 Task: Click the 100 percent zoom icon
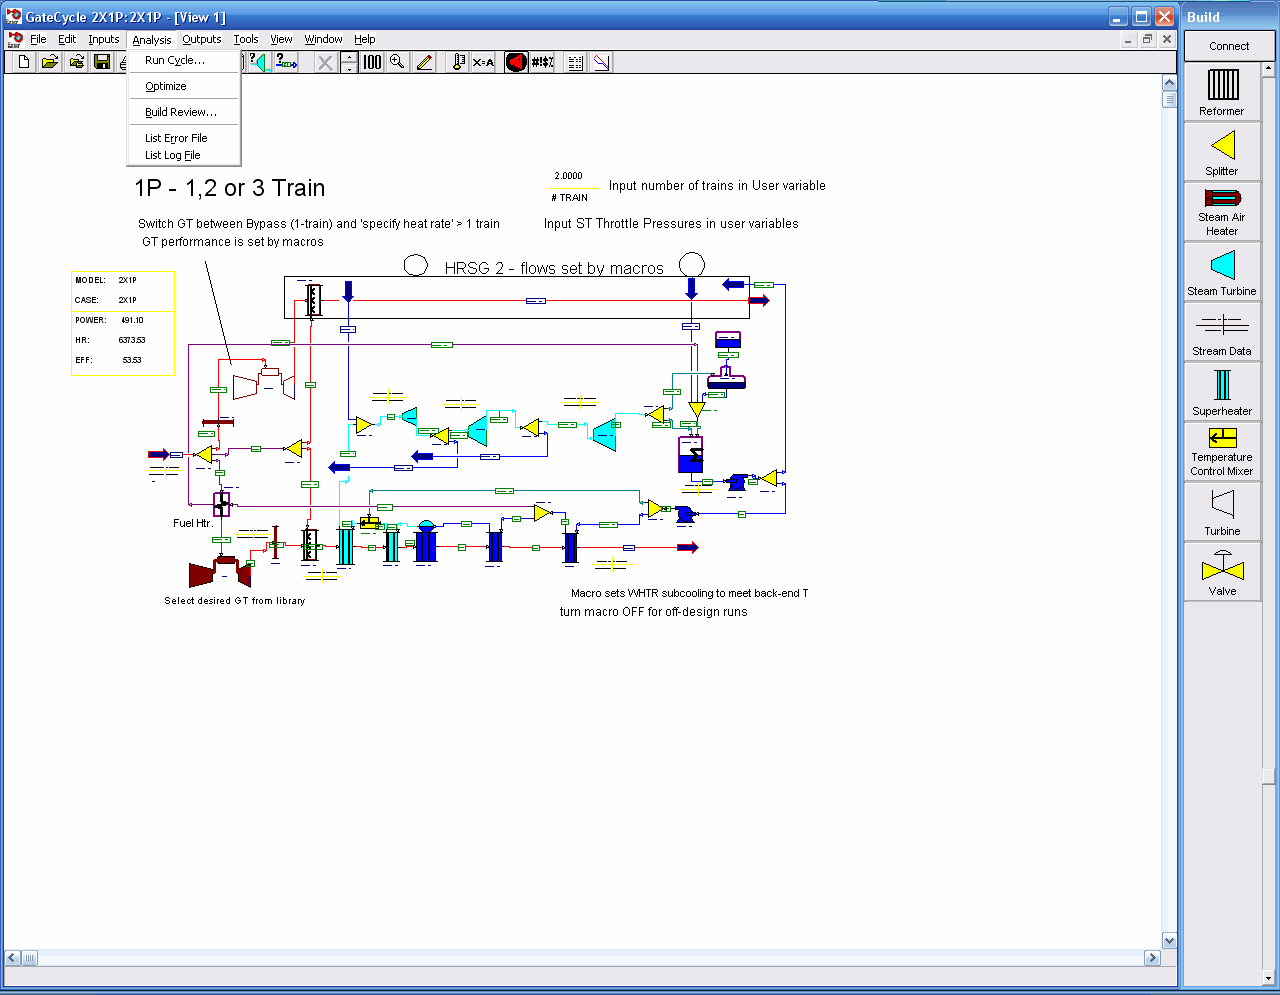click(372, 62)
